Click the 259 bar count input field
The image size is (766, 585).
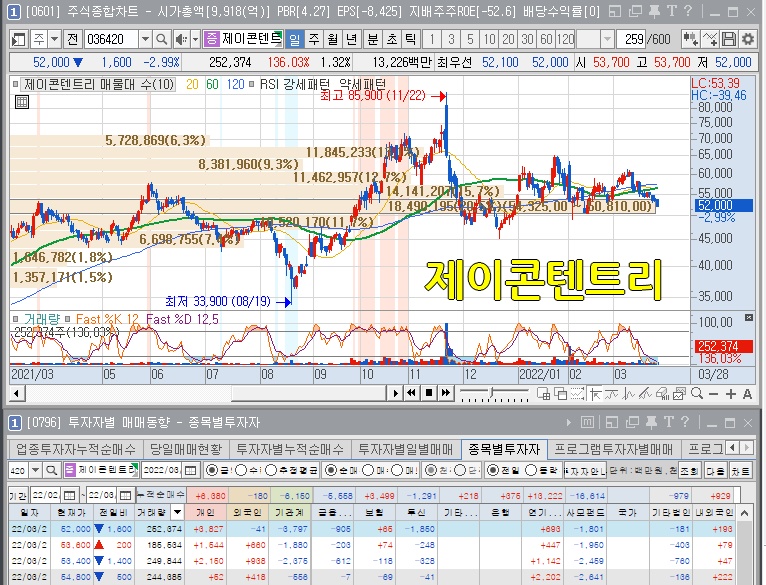click(631, 39)
